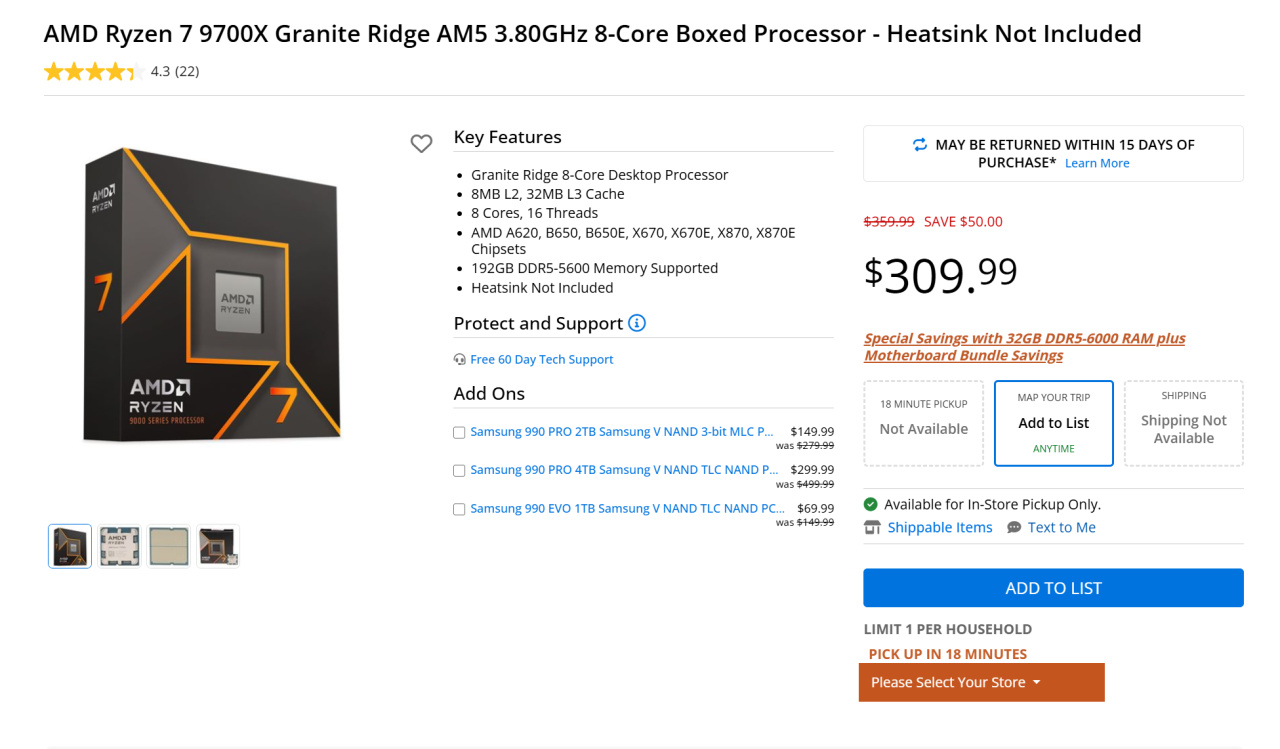Click the green in-store availability checkmark

pos(870,504)
